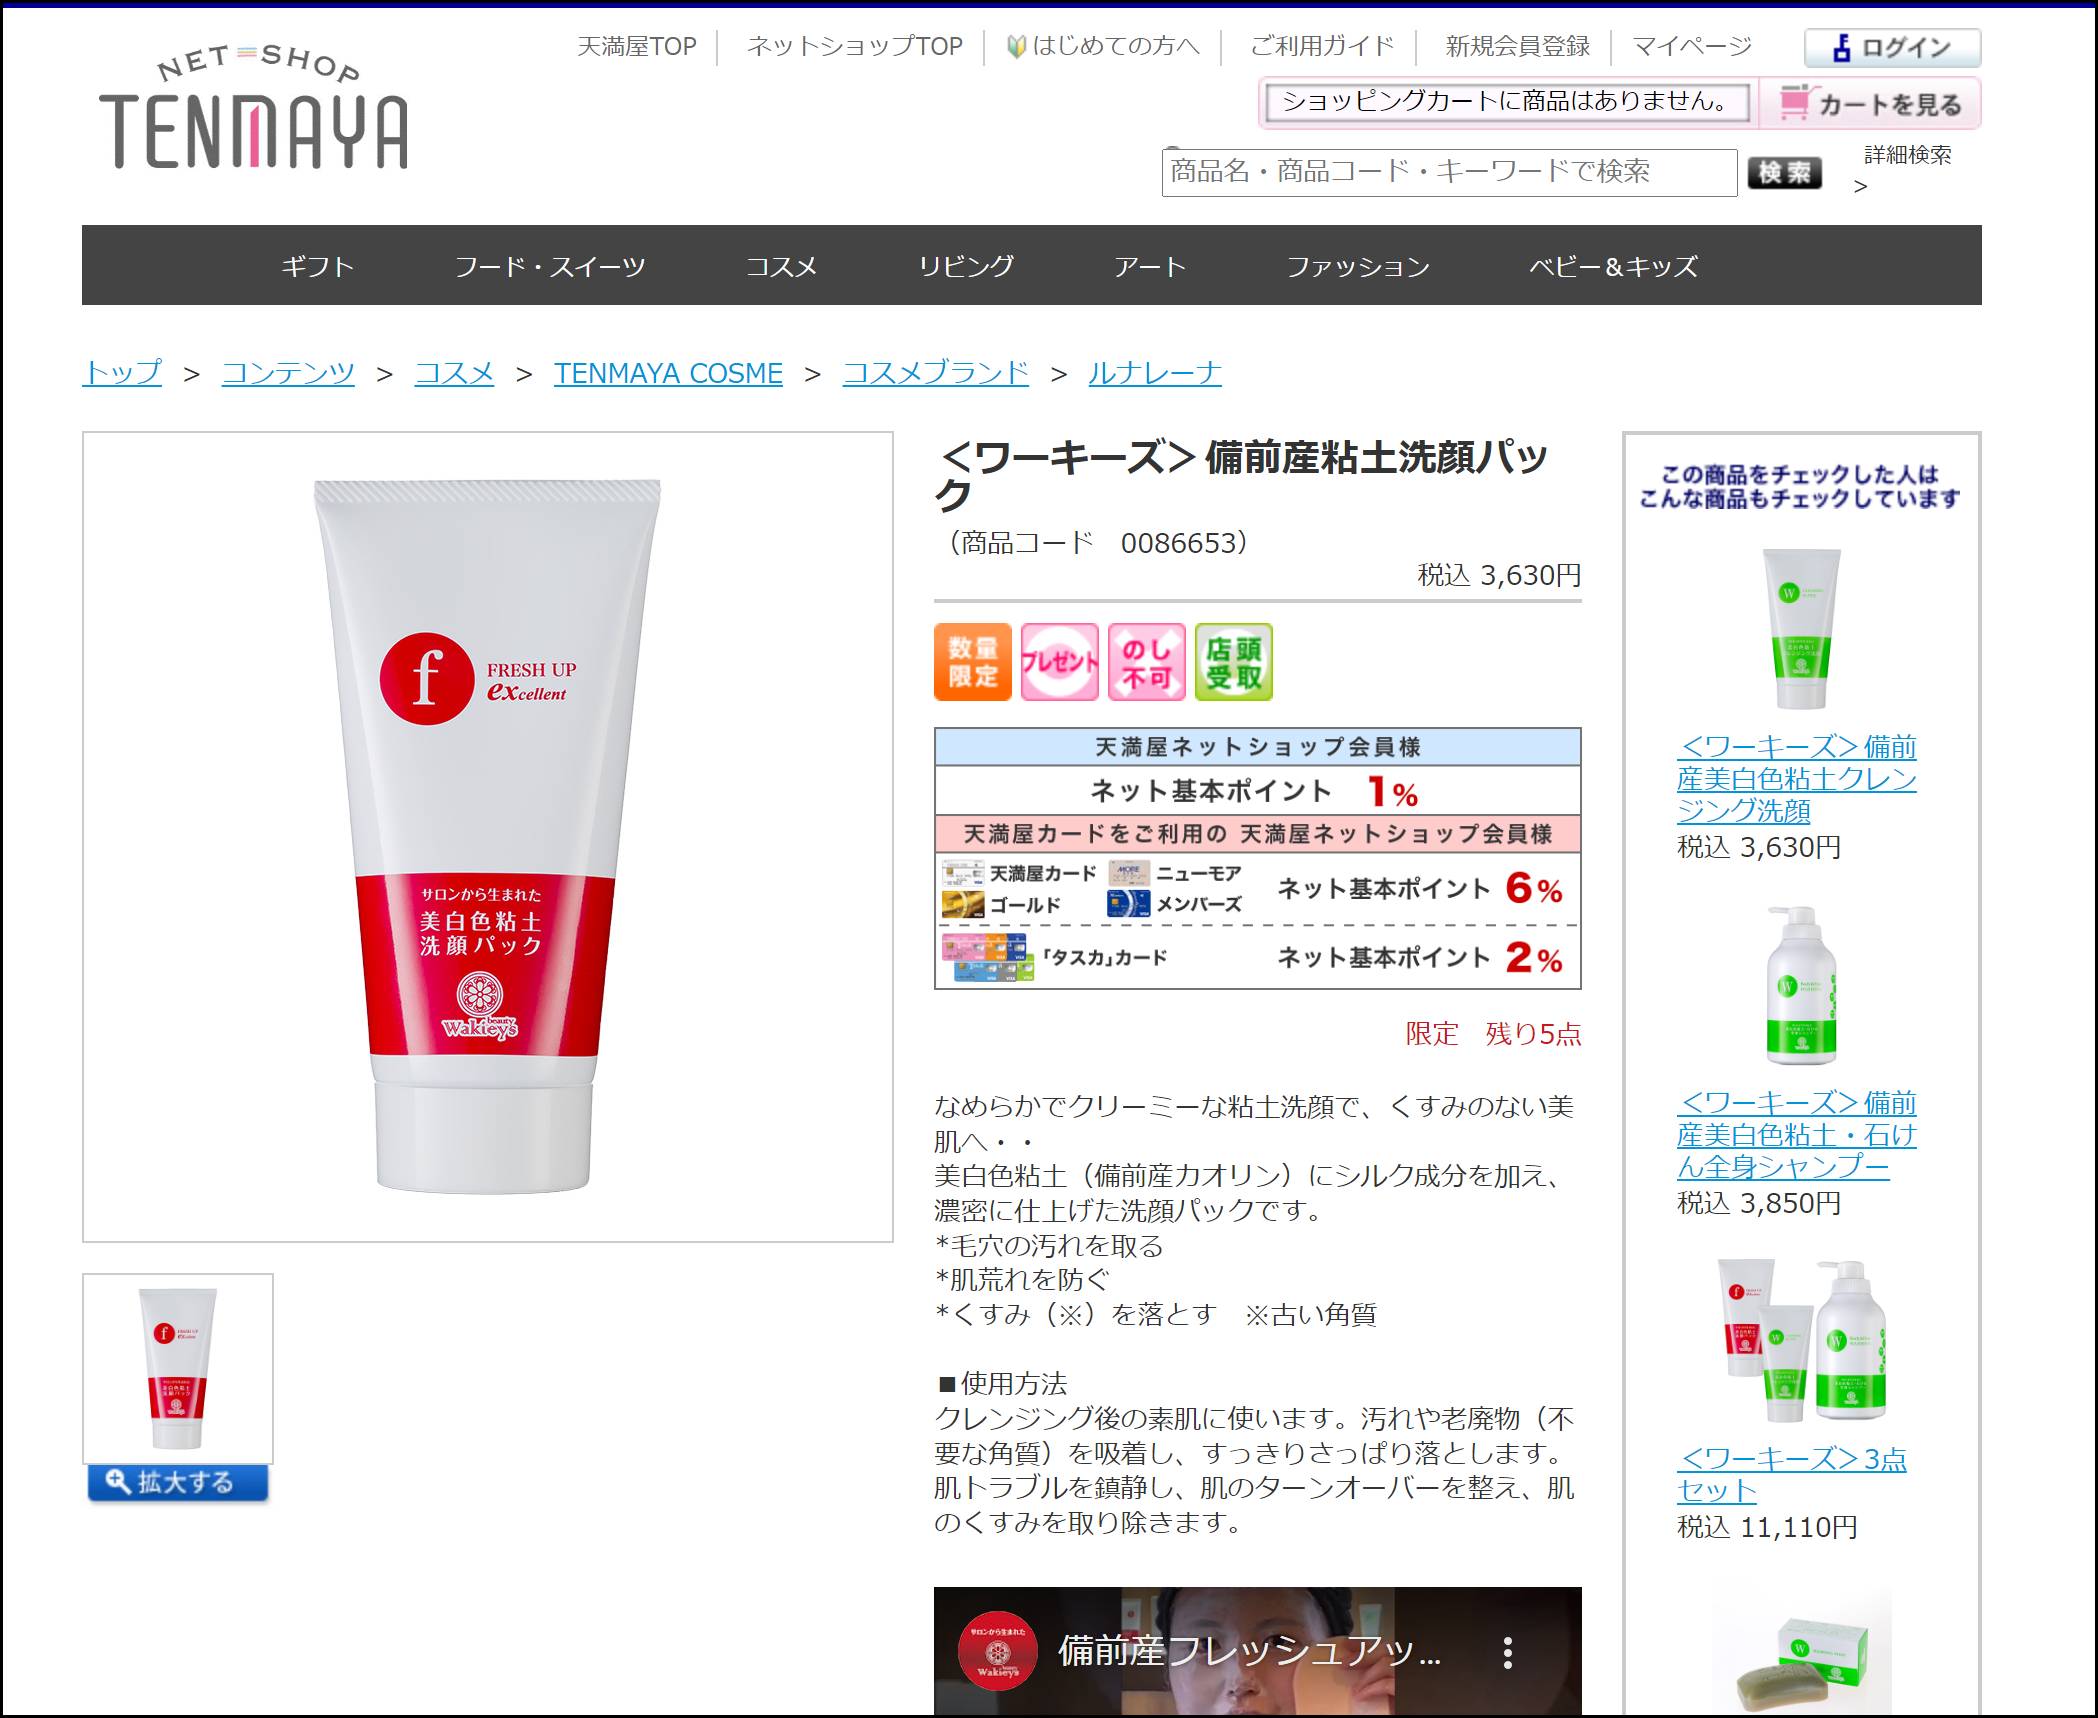Open the ご利用ガイド link

tap(1322, 47)
